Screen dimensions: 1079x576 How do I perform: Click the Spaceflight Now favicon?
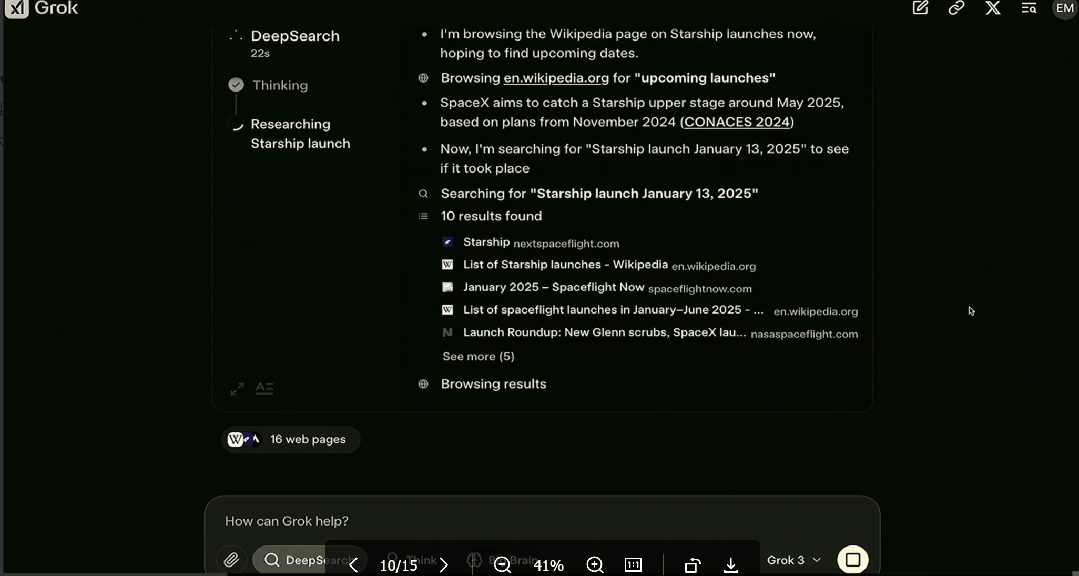(447, 288)
